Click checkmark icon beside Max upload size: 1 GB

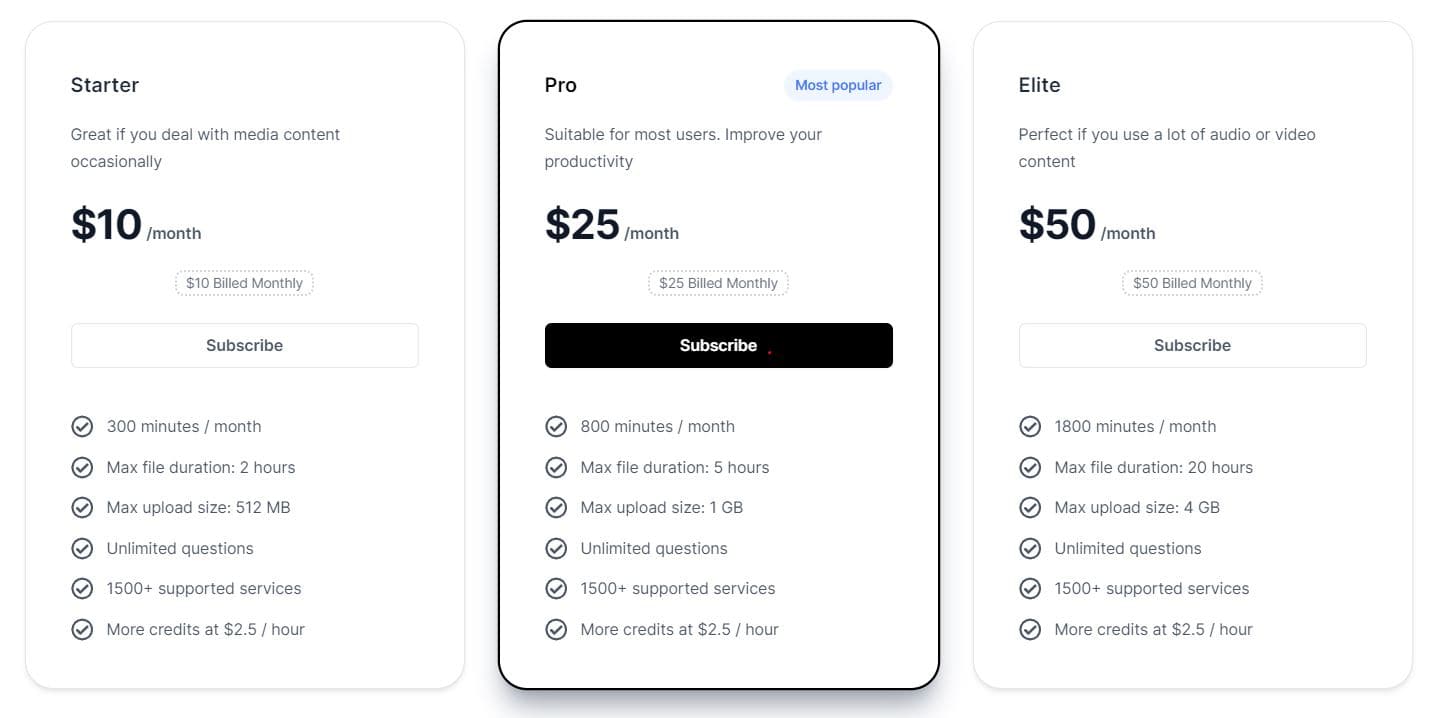556,508
